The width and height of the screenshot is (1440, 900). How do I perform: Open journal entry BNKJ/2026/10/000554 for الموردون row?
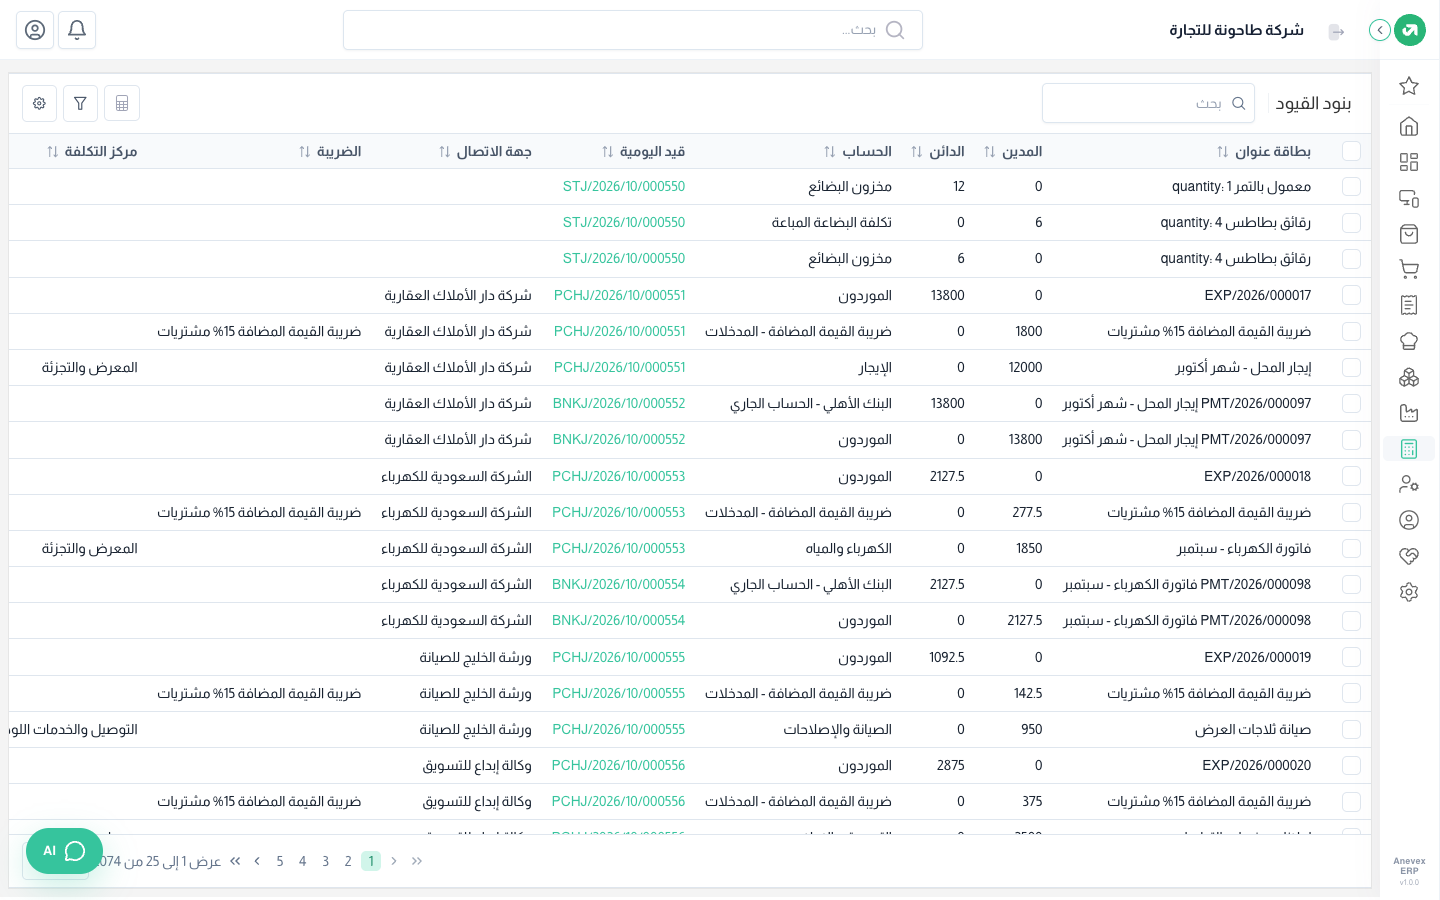(x=619, y=620)
